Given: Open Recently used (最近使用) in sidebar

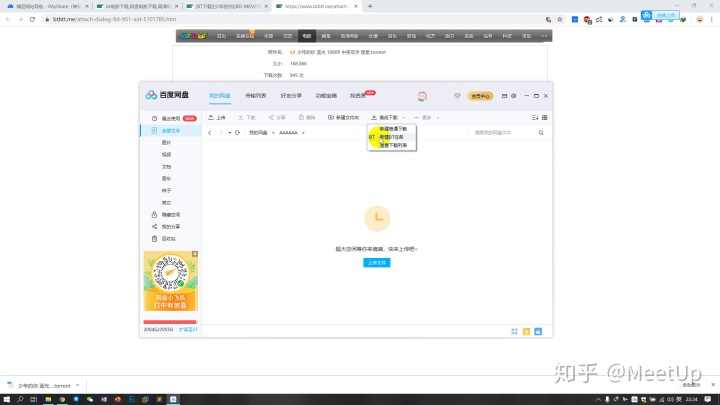Looking at the screenshot, I should pos(171,118).
